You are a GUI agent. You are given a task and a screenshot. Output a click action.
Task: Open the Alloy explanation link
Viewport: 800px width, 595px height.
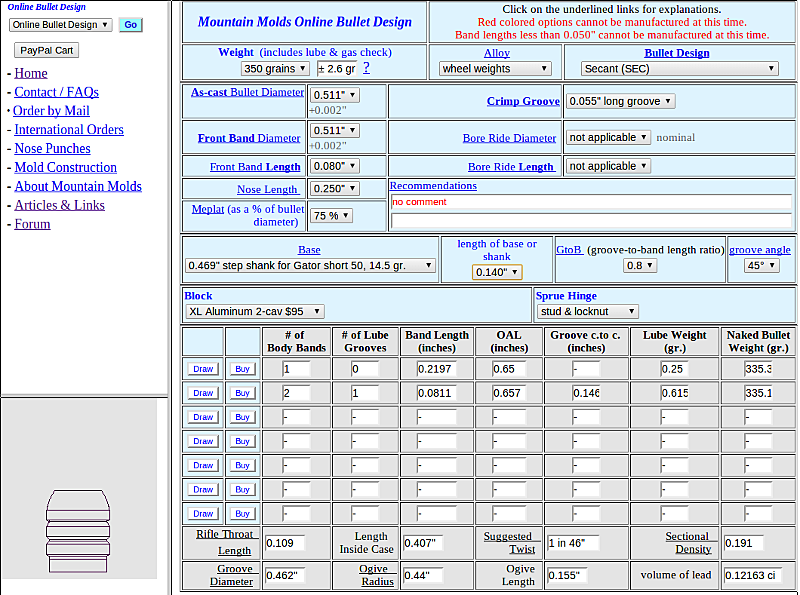(x=496, y=53)
